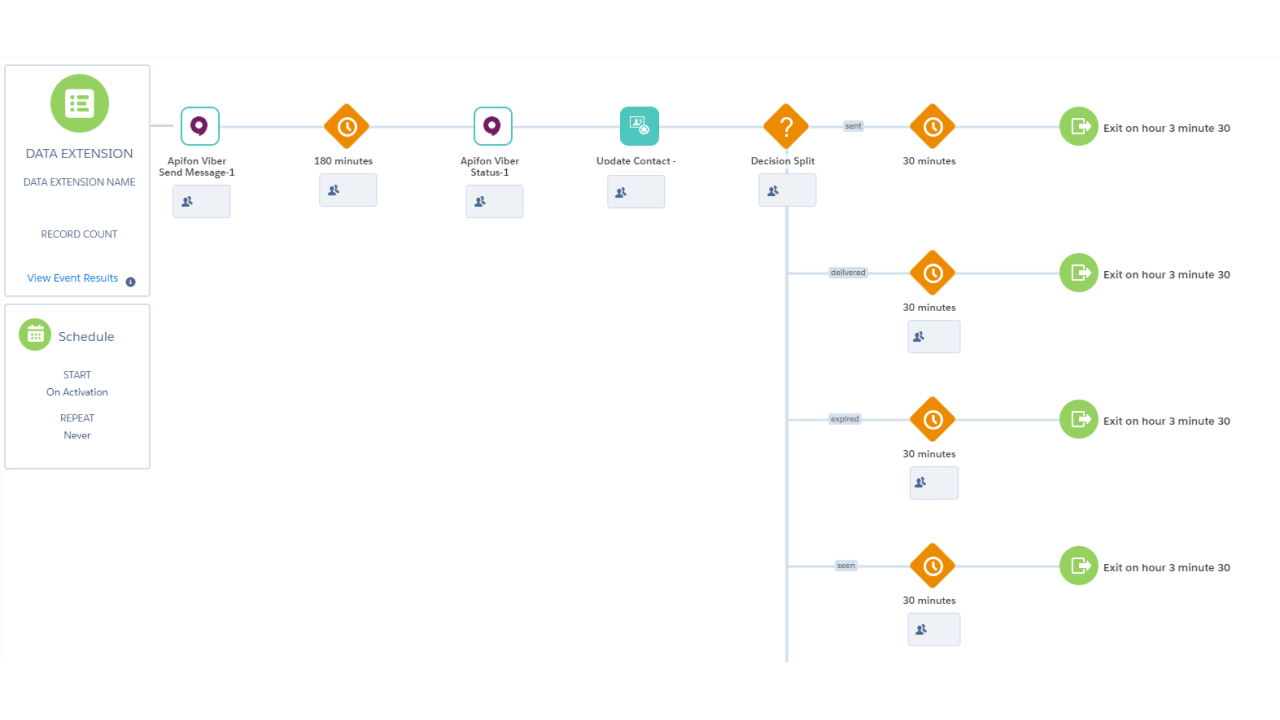Open the View Event Results link
The height and width of the screenshot is (720, 1280).
[x=72, y=278]
